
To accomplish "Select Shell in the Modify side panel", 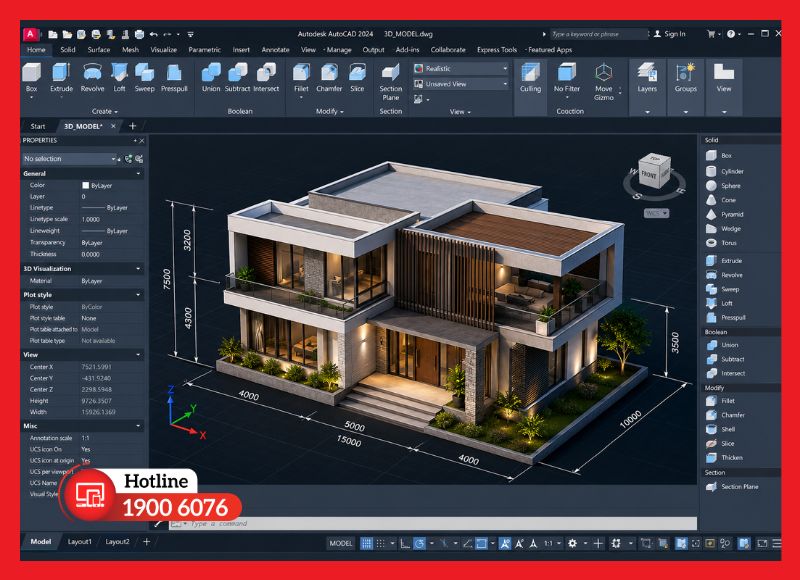I will tap(721, 429).
